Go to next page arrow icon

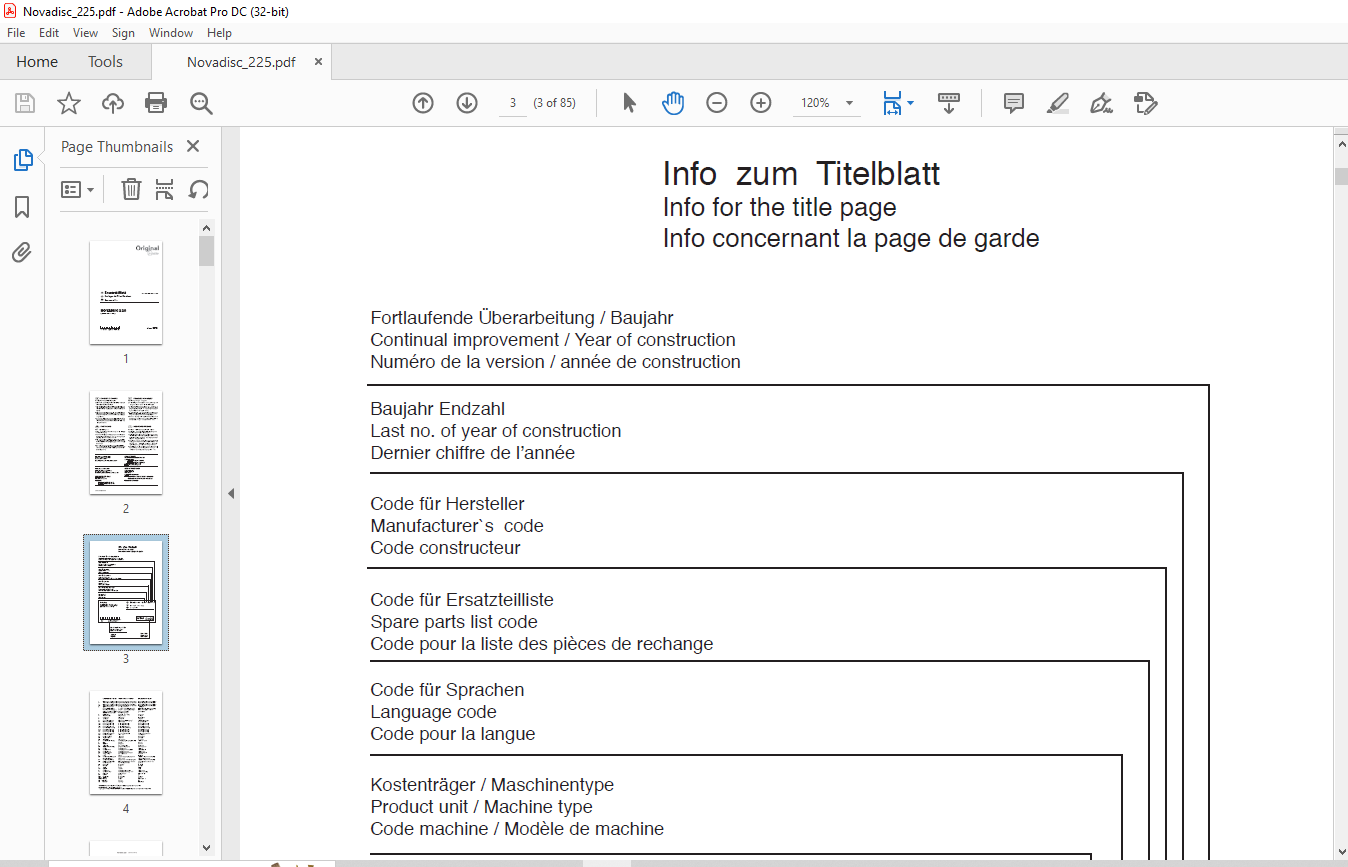[x=467, y=103]
